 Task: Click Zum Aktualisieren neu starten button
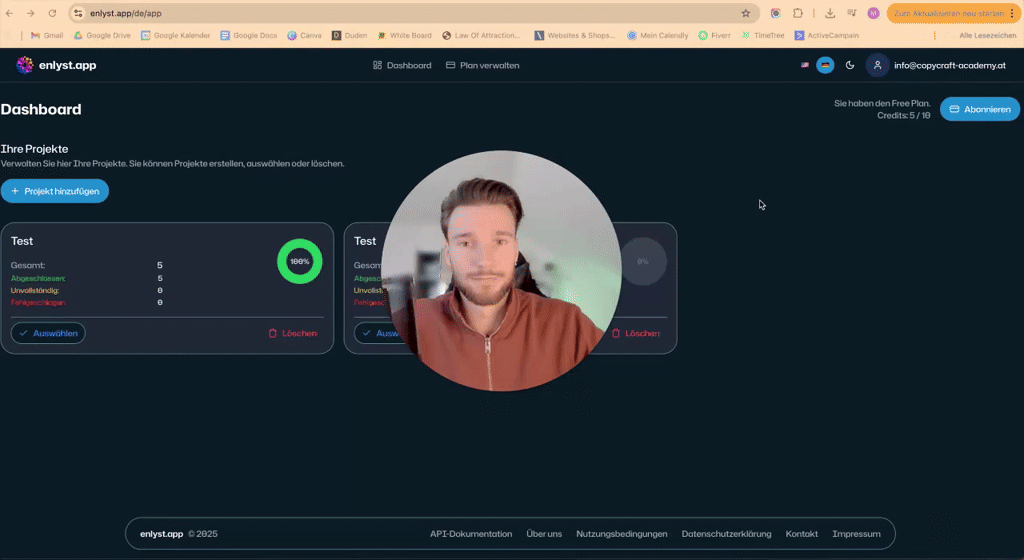[948, 13]
